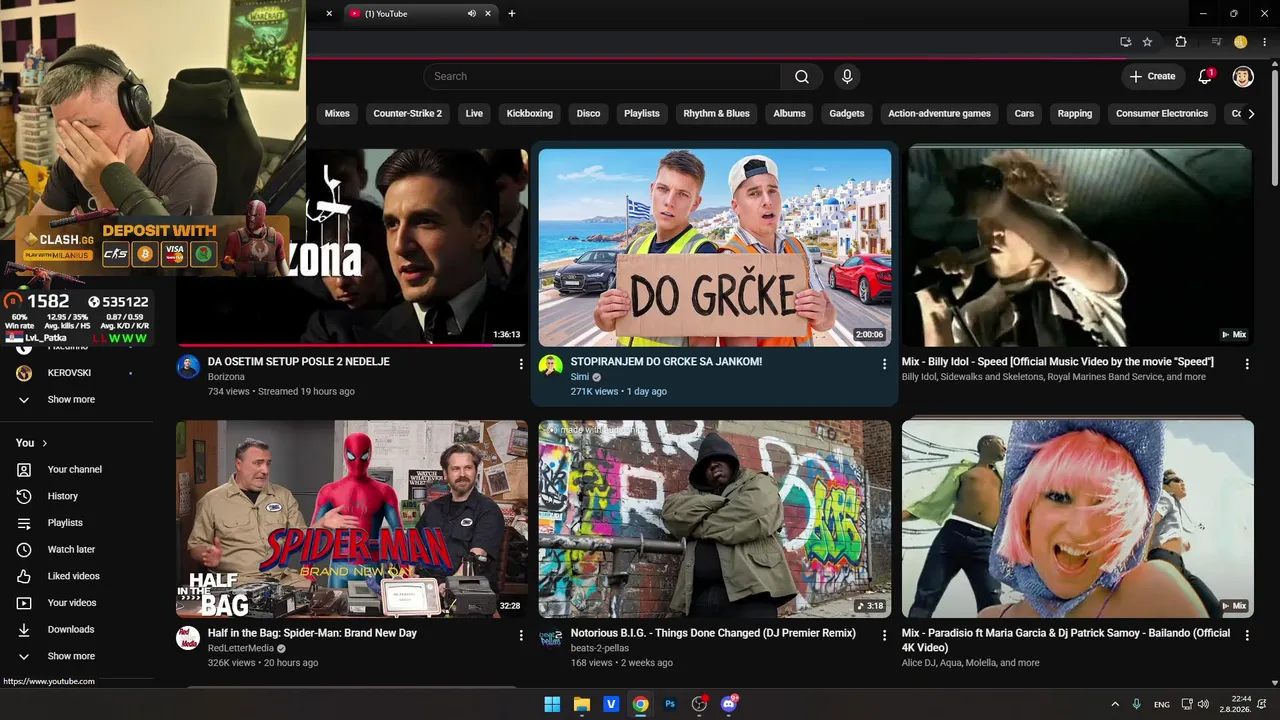1280x720 pixels.
Task: Open Simi channel avatar
Action: click(551, 367)
